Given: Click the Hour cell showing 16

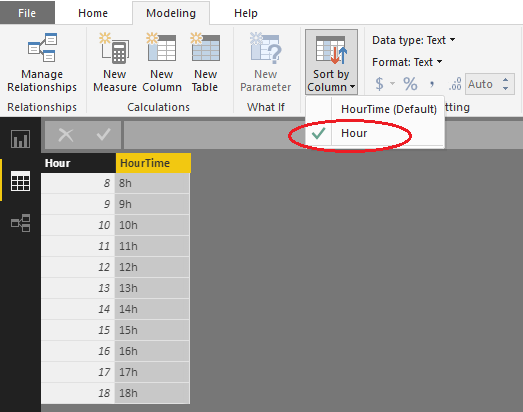Looking at the screenshot, I should point(78,351).
